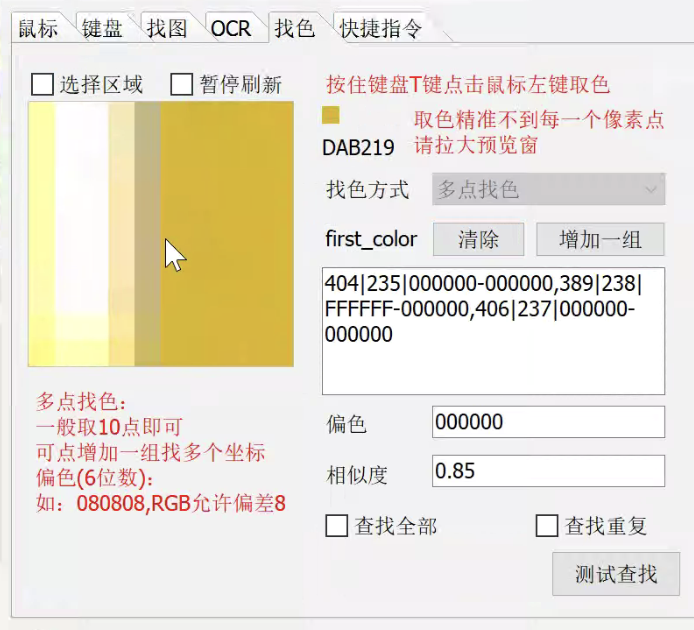
Task: Go to the 找图 tab
Action: pyautogui.click(x=167, y=29)
